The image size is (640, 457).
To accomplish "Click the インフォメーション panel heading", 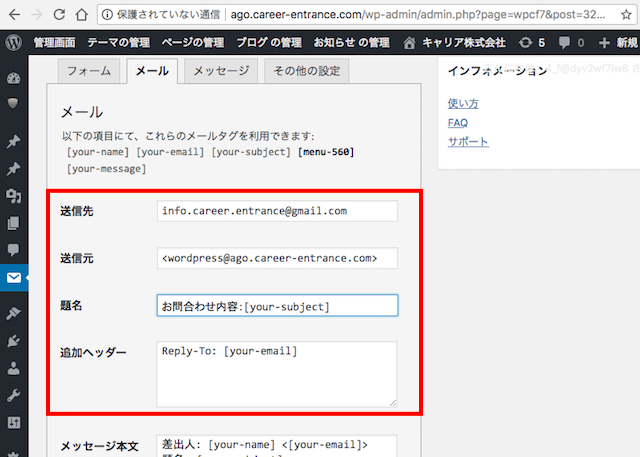I will coord(497,71).
